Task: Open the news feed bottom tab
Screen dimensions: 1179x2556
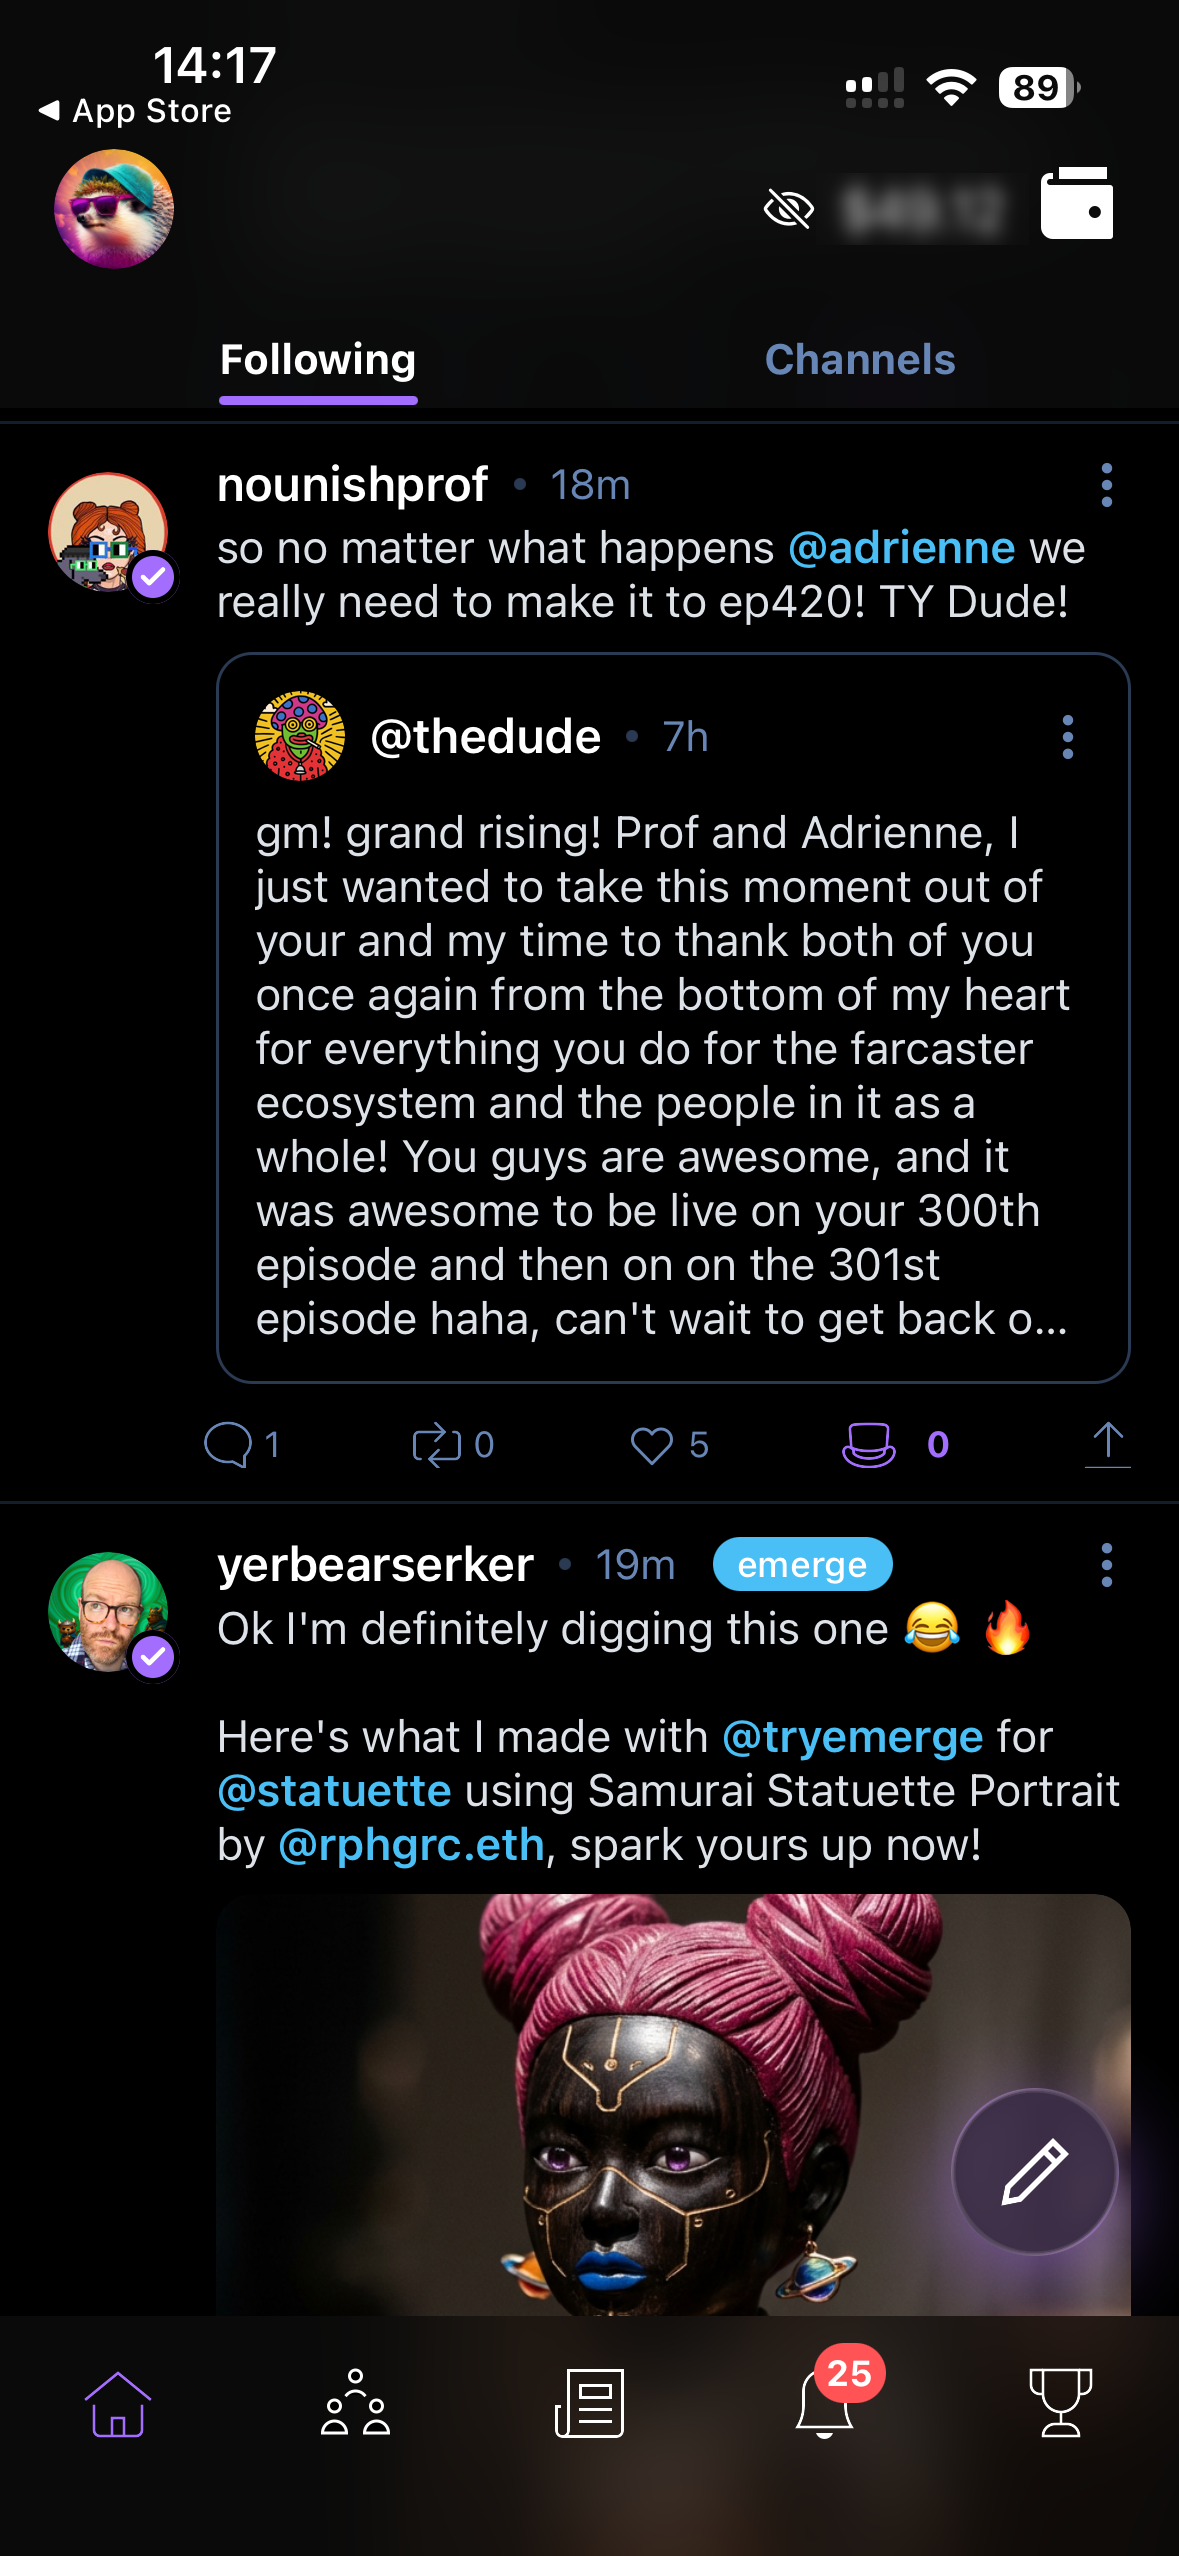Action: 590,2404
